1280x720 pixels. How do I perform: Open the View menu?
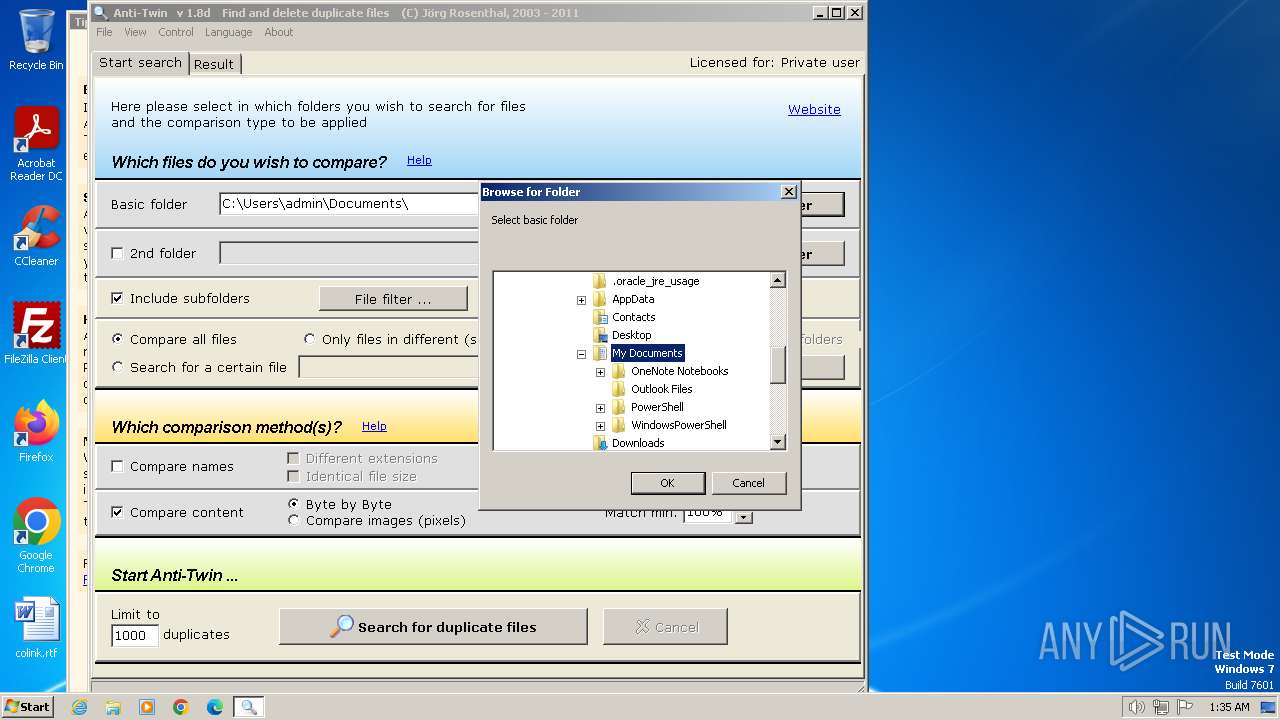135,32
